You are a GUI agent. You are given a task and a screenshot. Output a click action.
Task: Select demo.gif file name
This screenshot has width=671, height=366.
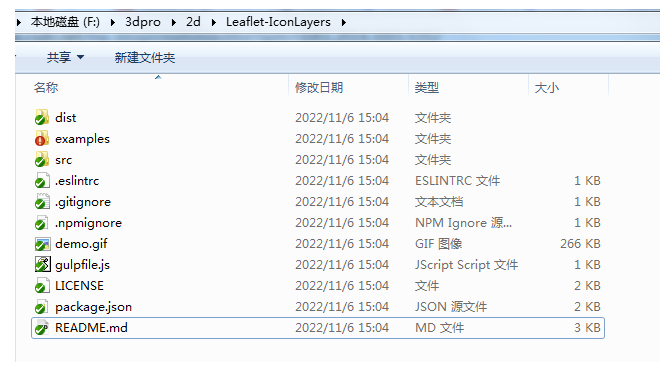coord(81,244)
